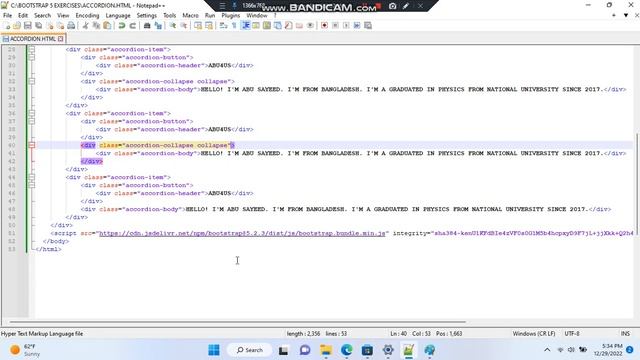Save the current file from toolbar
Screen dimensions: 640x360
tap(28, 26)
